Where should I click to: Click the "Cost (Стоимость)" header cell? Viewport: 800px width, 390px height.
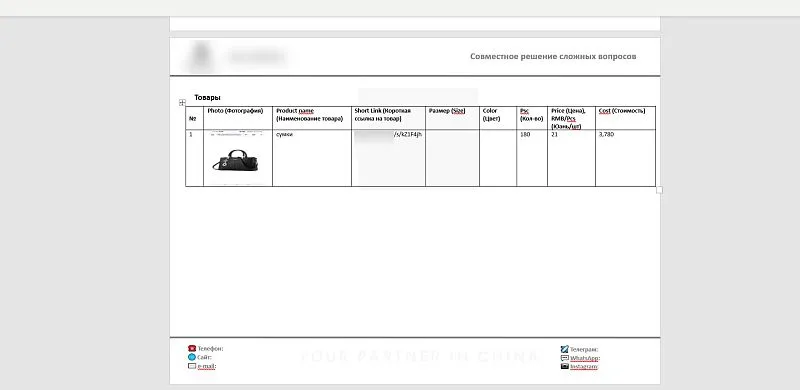point(626,118)
